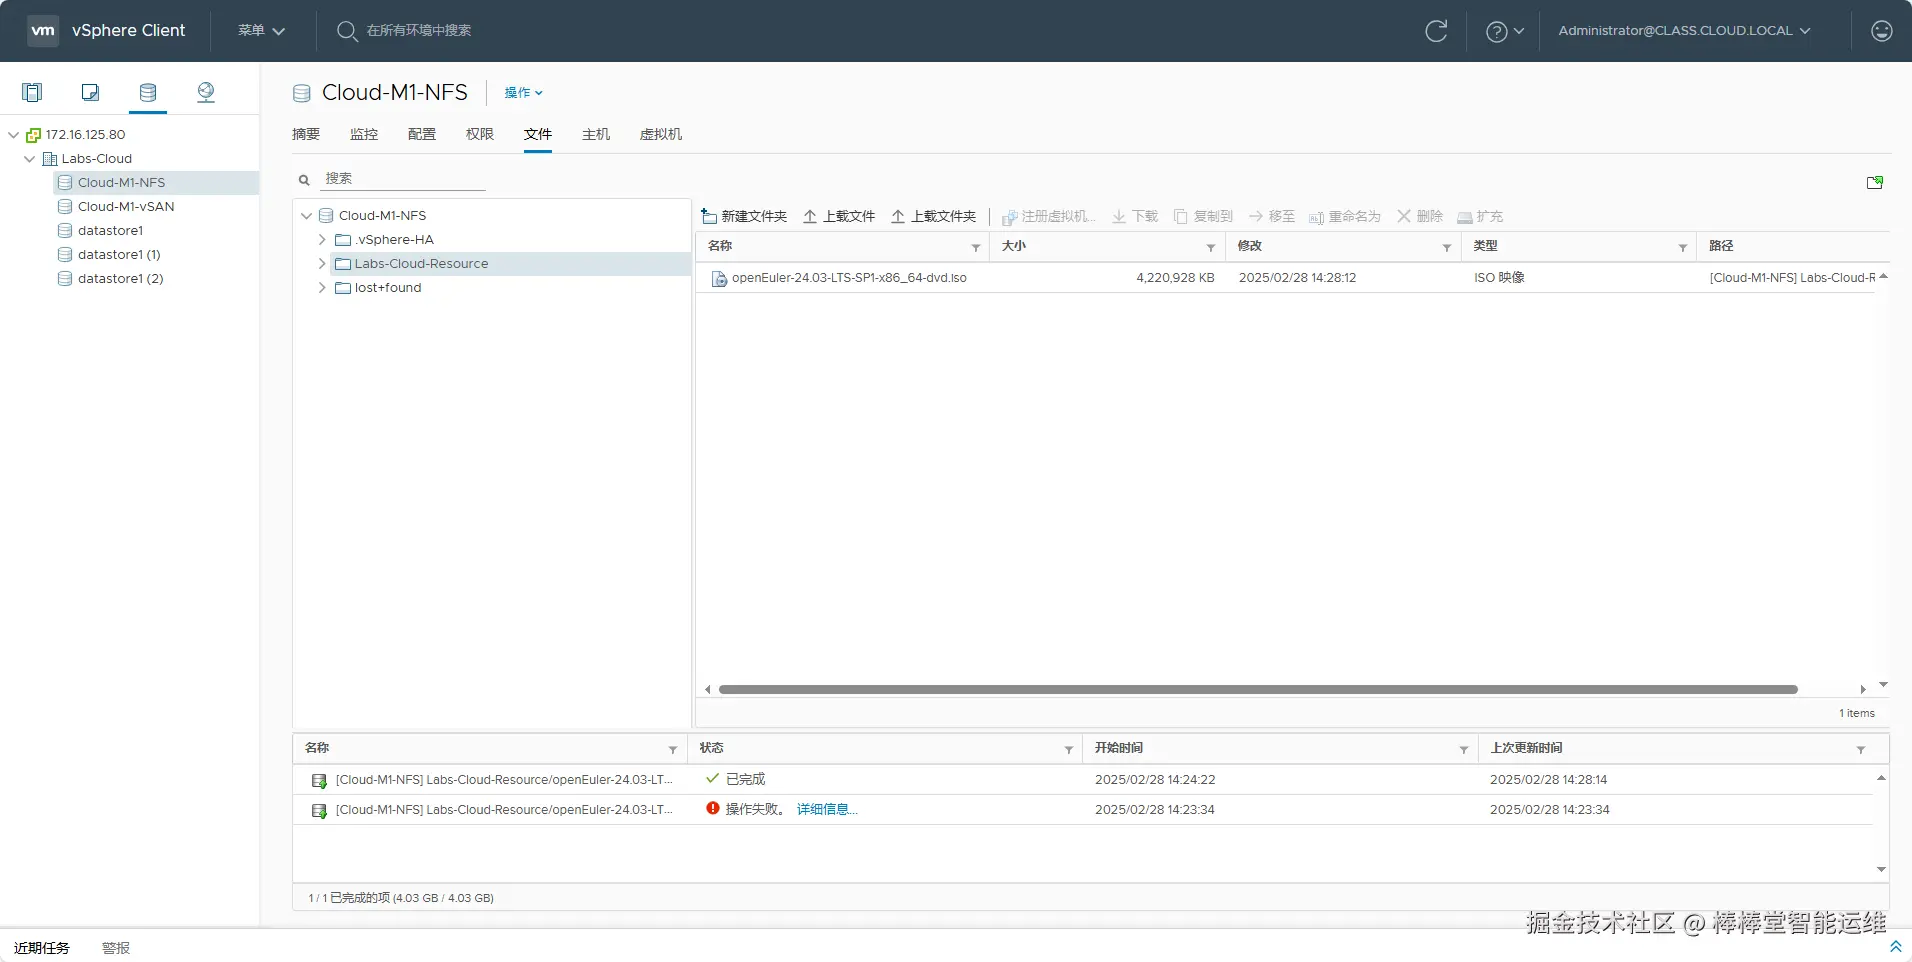Create a new folder (新建文件夹)
This screenshot has width=1912, height=962.
(x=744, y=216)
